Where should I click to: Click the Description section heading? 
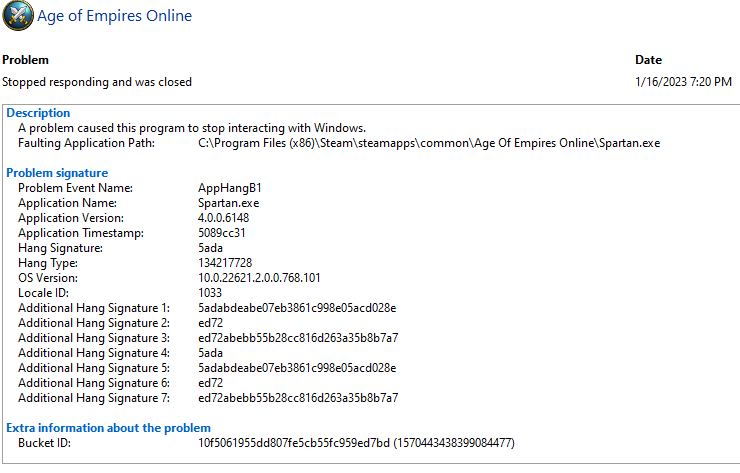pyautogui.click(x=38, y=113)
